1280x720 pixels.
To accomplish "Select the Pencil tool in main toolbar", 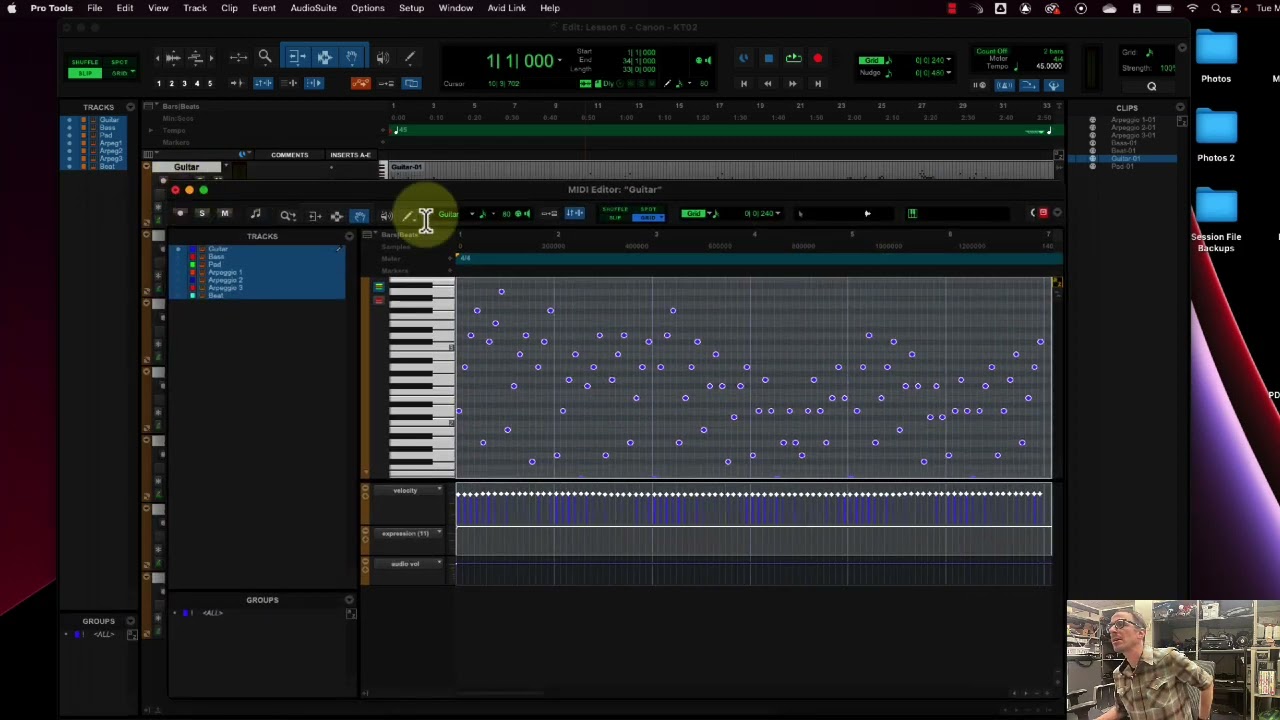I will click(410, 57).
